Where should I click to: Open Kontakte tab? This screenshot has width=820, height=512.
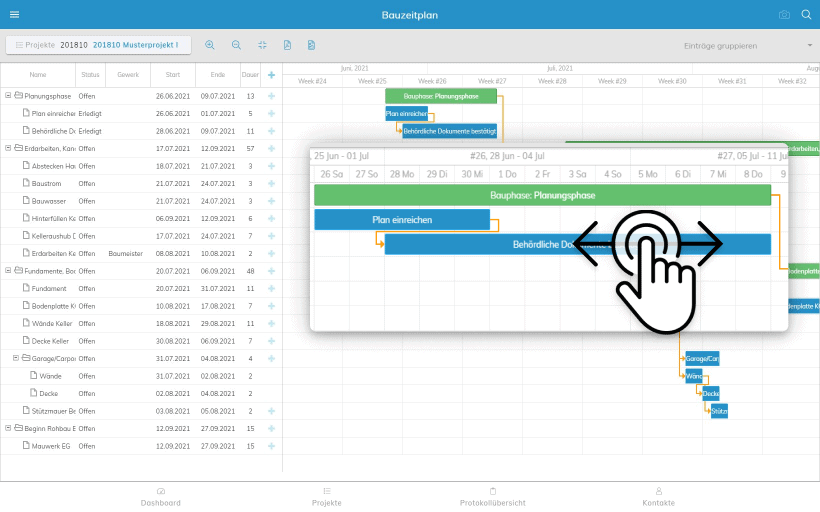click(x=658, y=497)
